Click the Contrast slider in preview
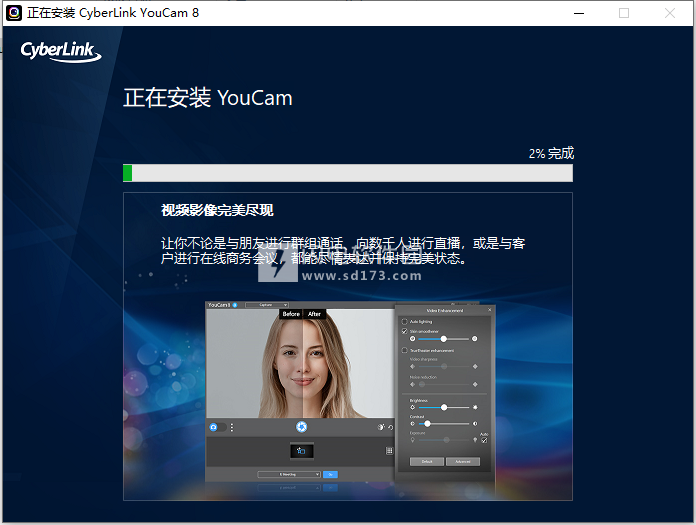 pyautogui.click(x=443, y=423)
